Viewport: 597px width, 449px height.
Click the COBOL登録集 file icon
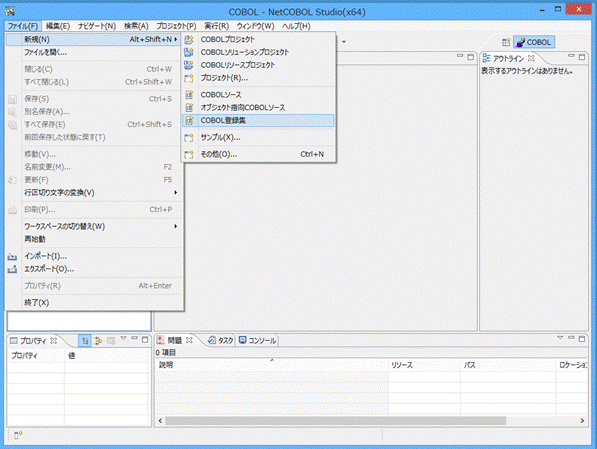tap(189, 121)
